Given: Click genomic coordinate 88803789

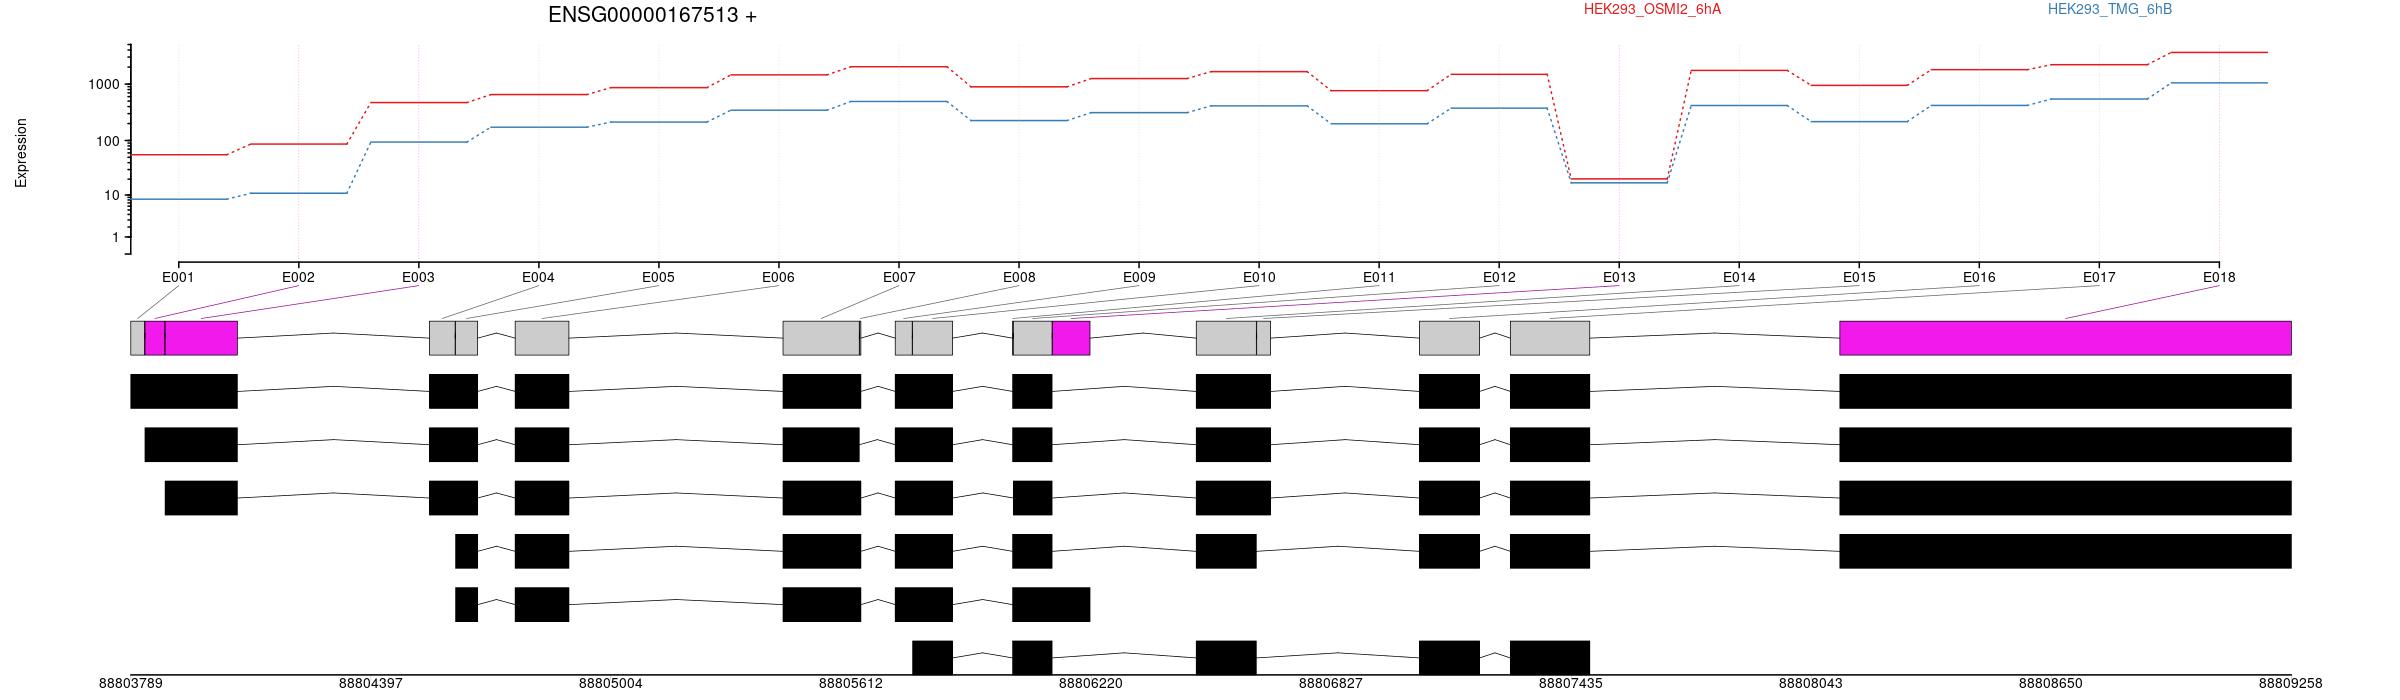Looking at the screenshot, I should (131, 684).
